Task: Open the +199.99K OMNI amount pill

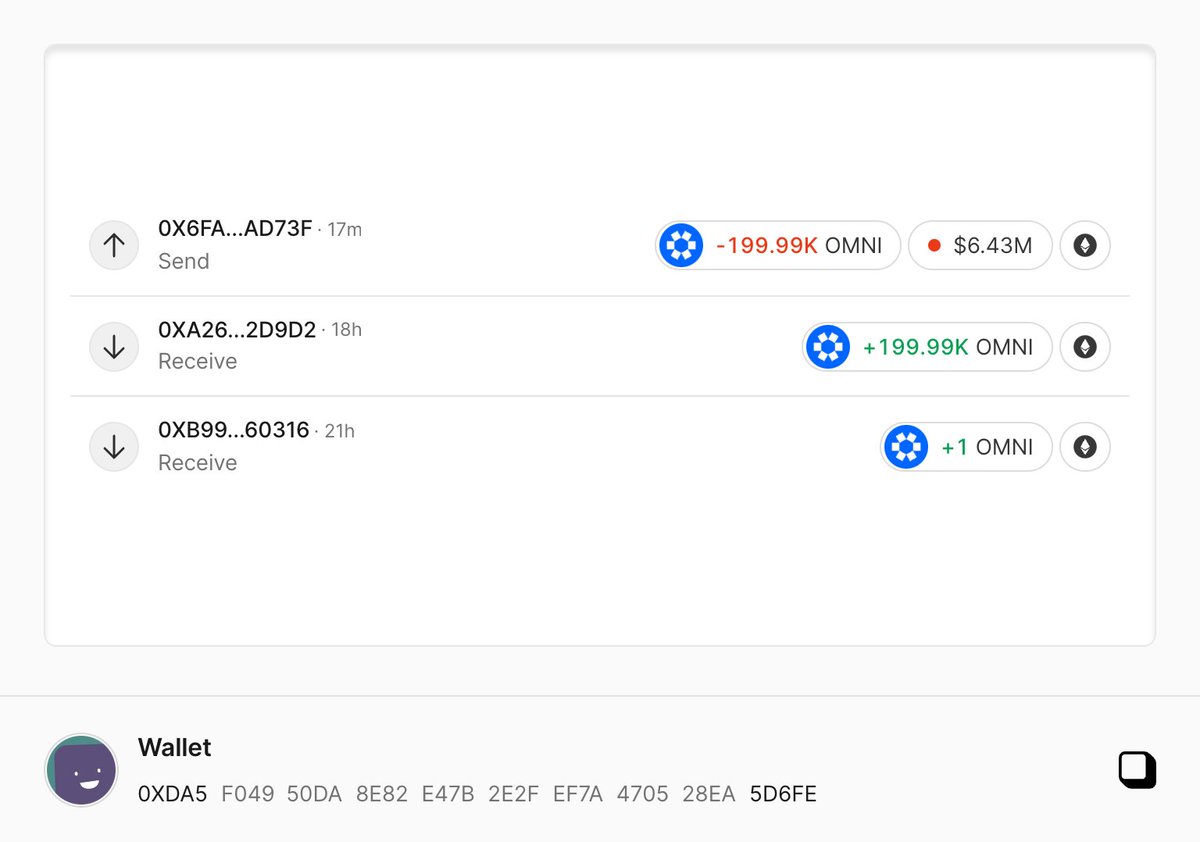Action: [x=925, y=347]
